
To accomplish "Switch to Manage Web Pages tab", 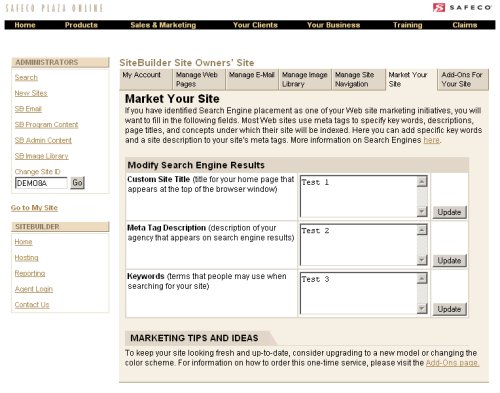I will click(x=199, y=79).
